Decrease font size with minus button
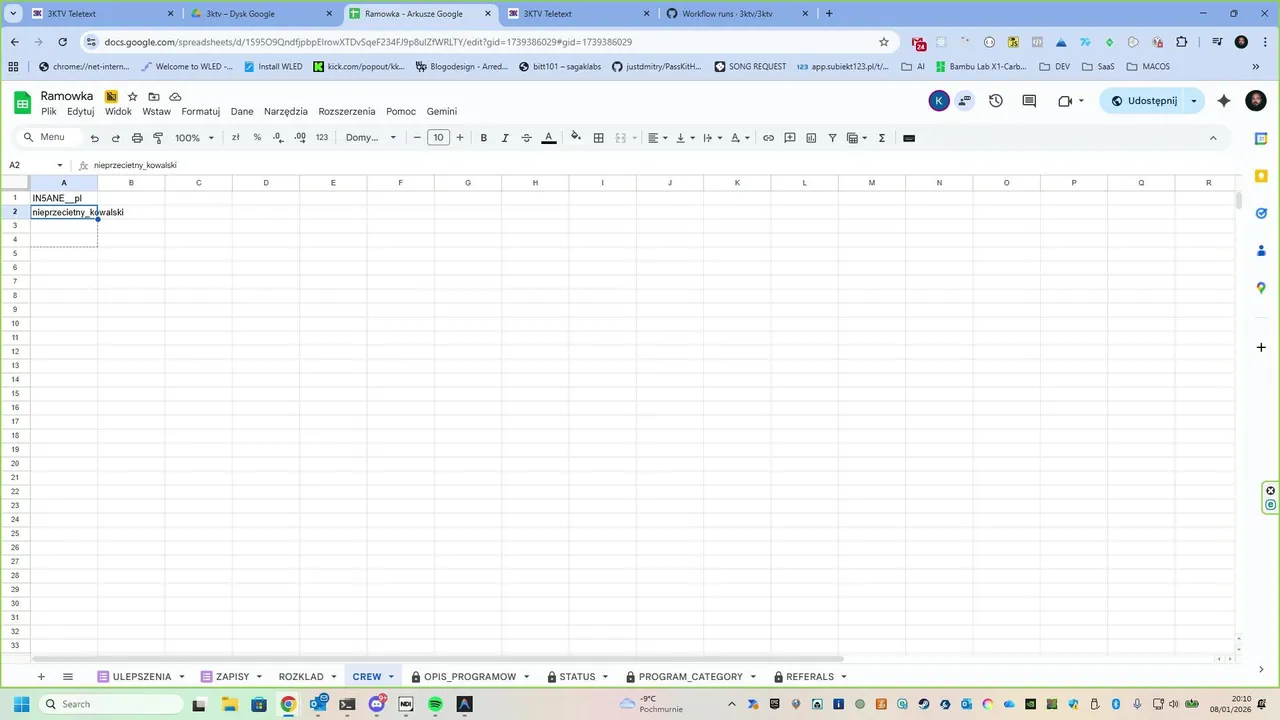 pos(417,138)
